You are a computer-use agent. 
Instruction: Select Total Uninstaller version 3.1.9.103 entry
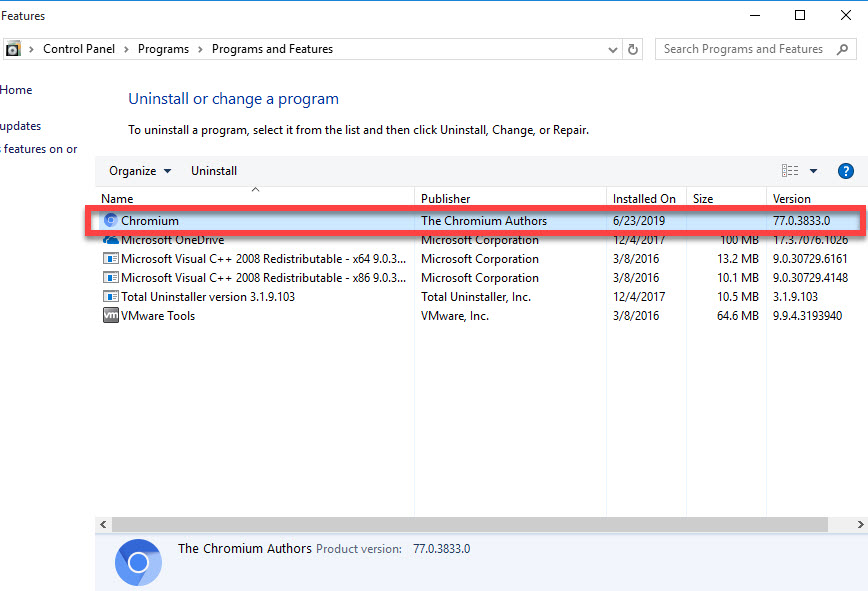click(x=208, y=296)
